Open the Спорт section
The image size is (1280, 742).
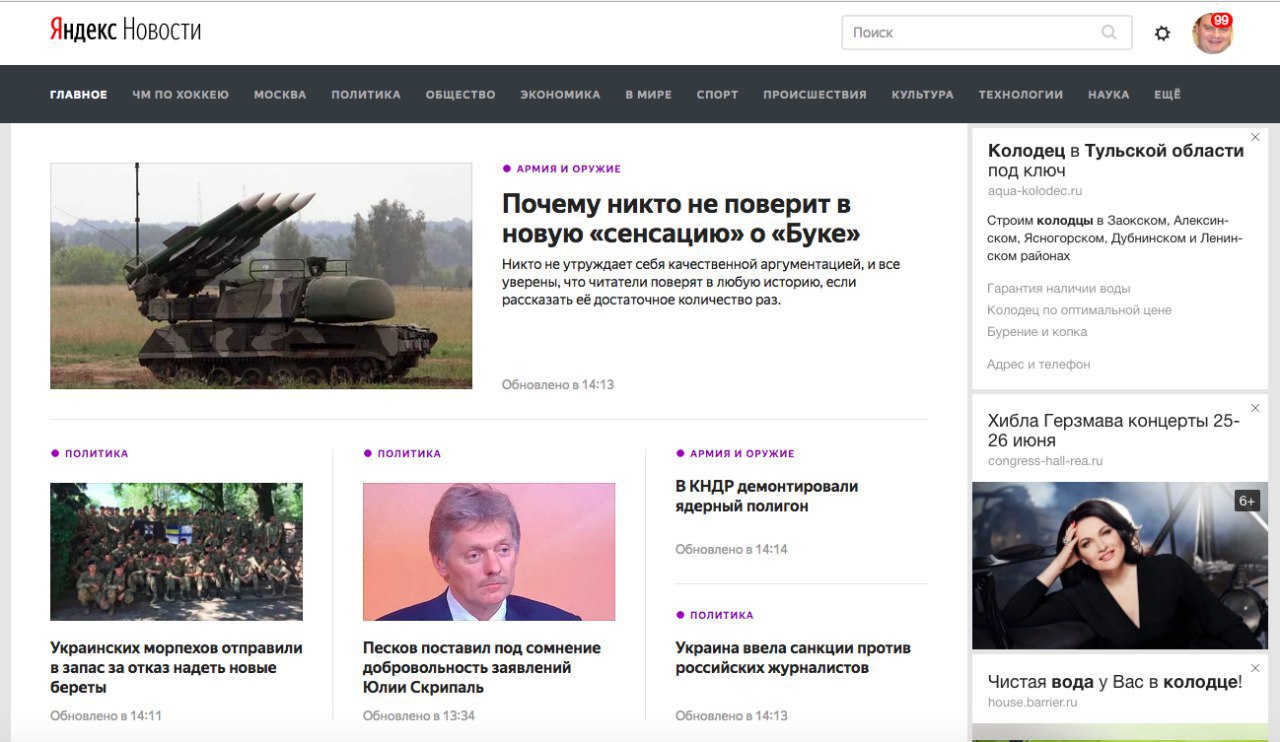tap(717, 95)
